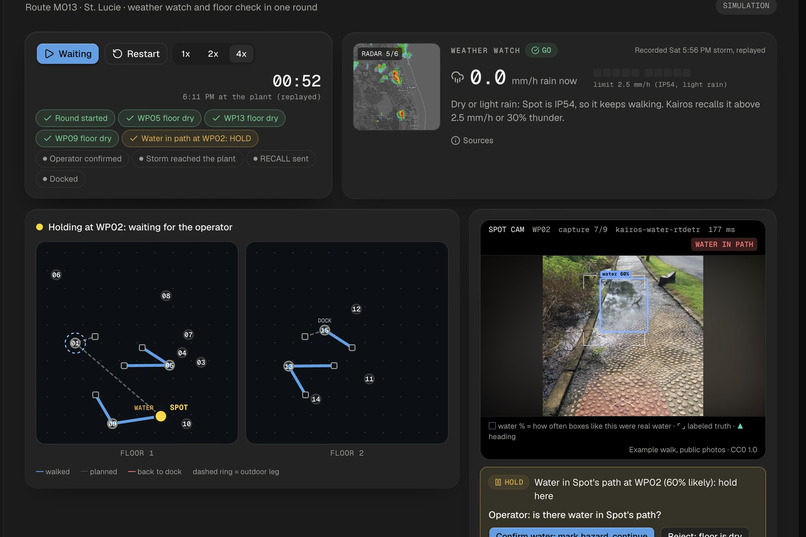Click the RECALL sent step
This screenshot has width=806, height=537.
[281, 159]
